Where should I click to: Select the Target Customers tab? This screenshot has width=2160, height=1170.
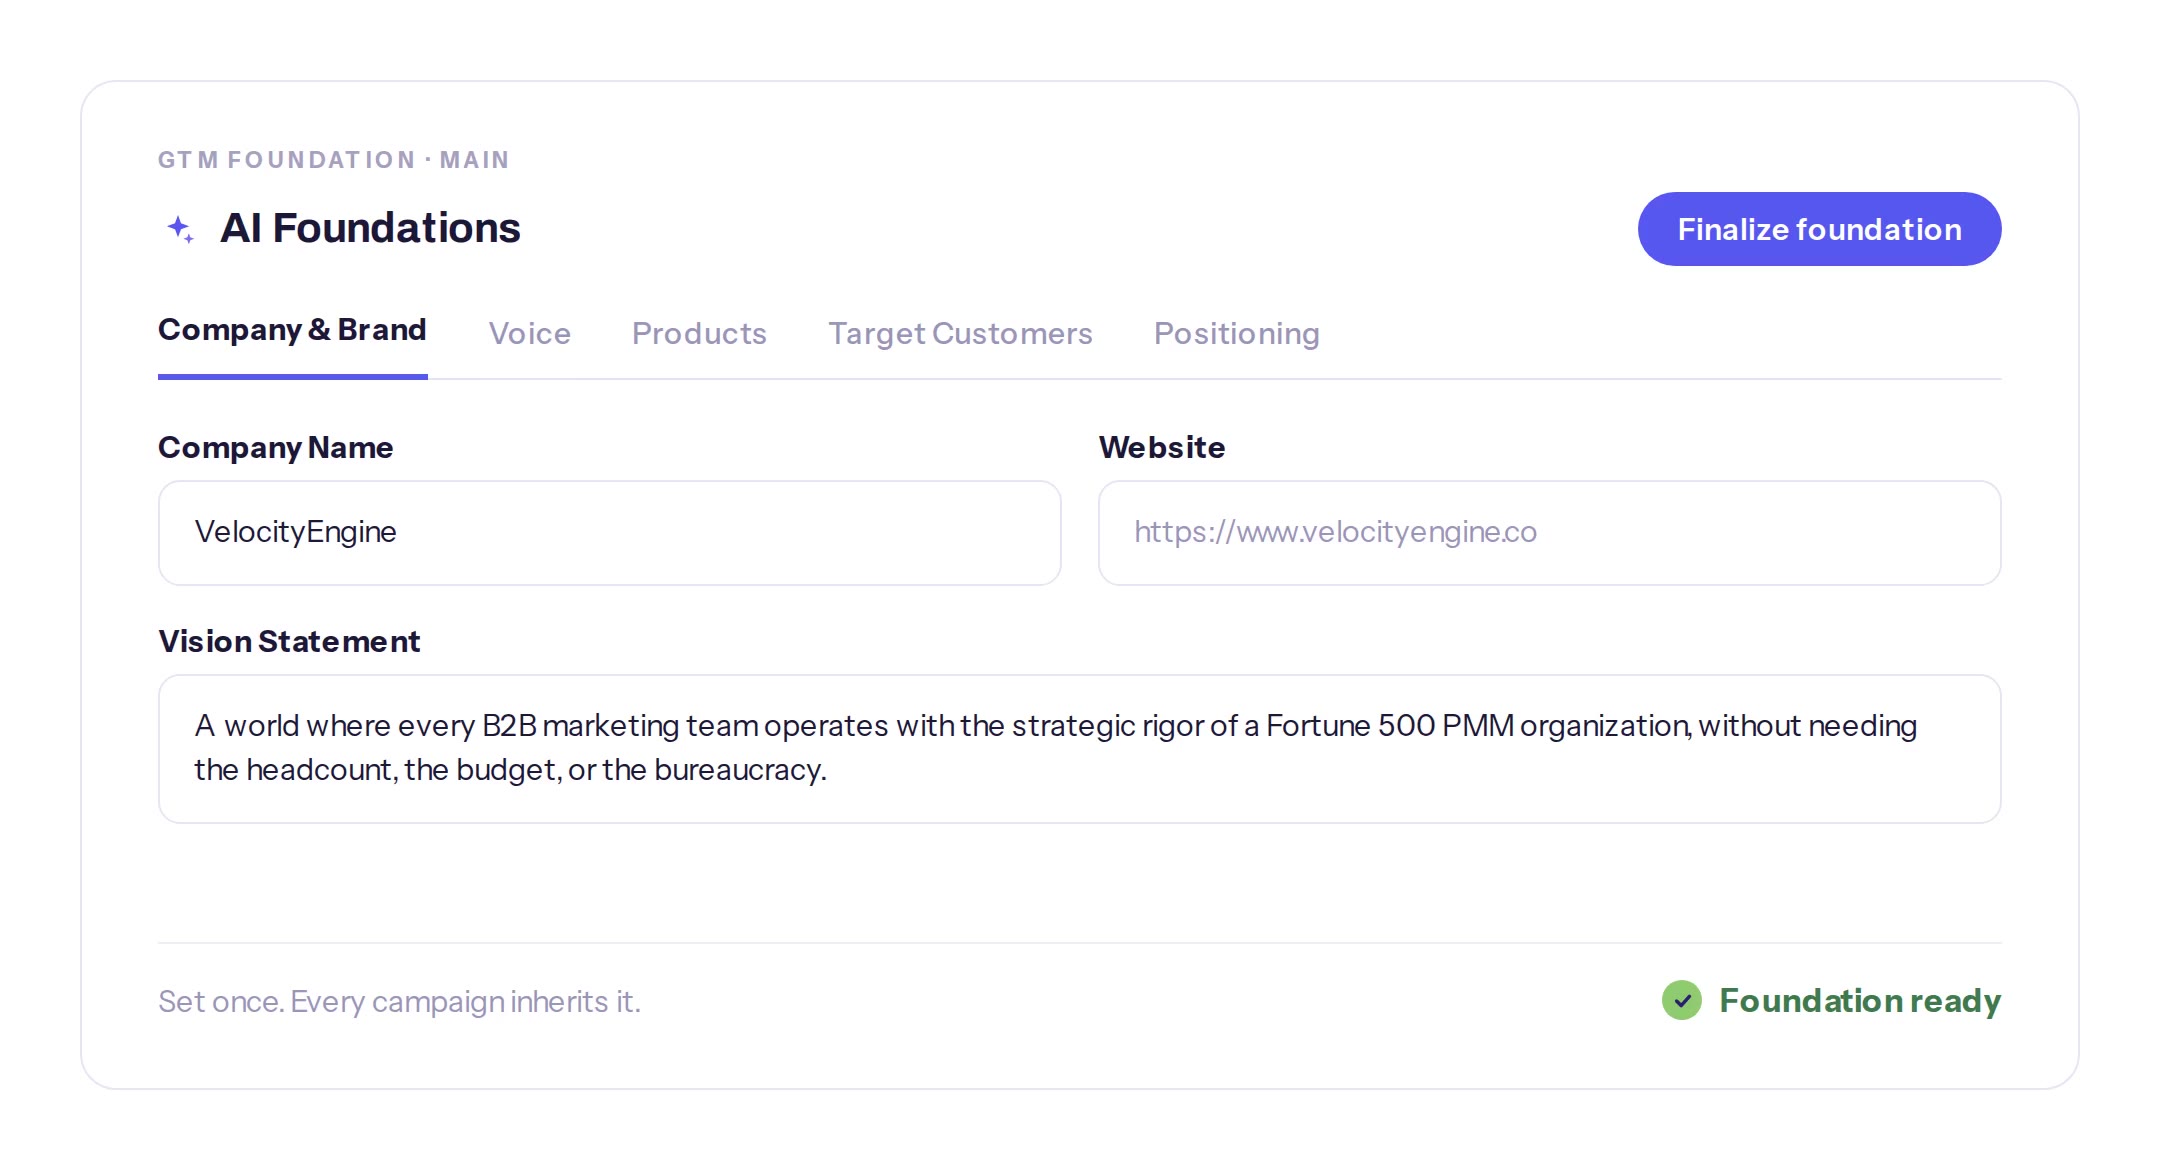click(960, 333)
